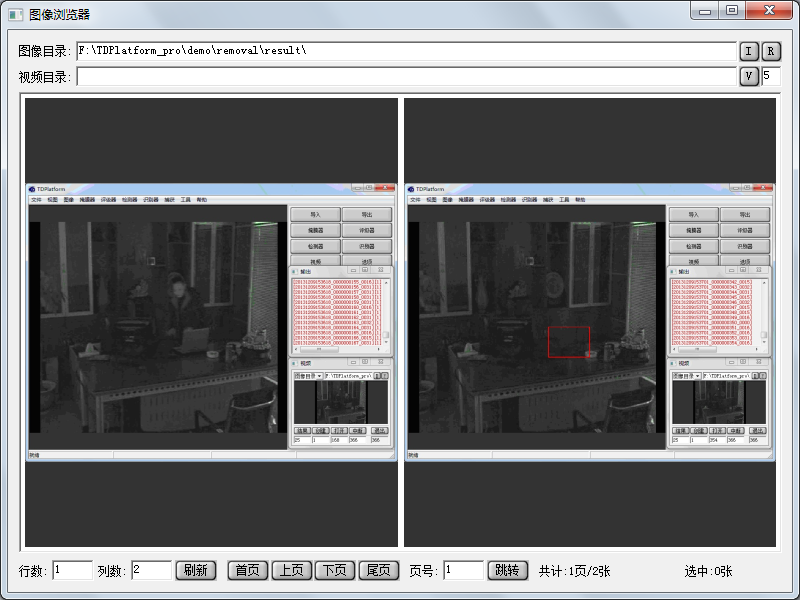Click the 列数 column count field

pyautogui.click(x=152, y=570)
